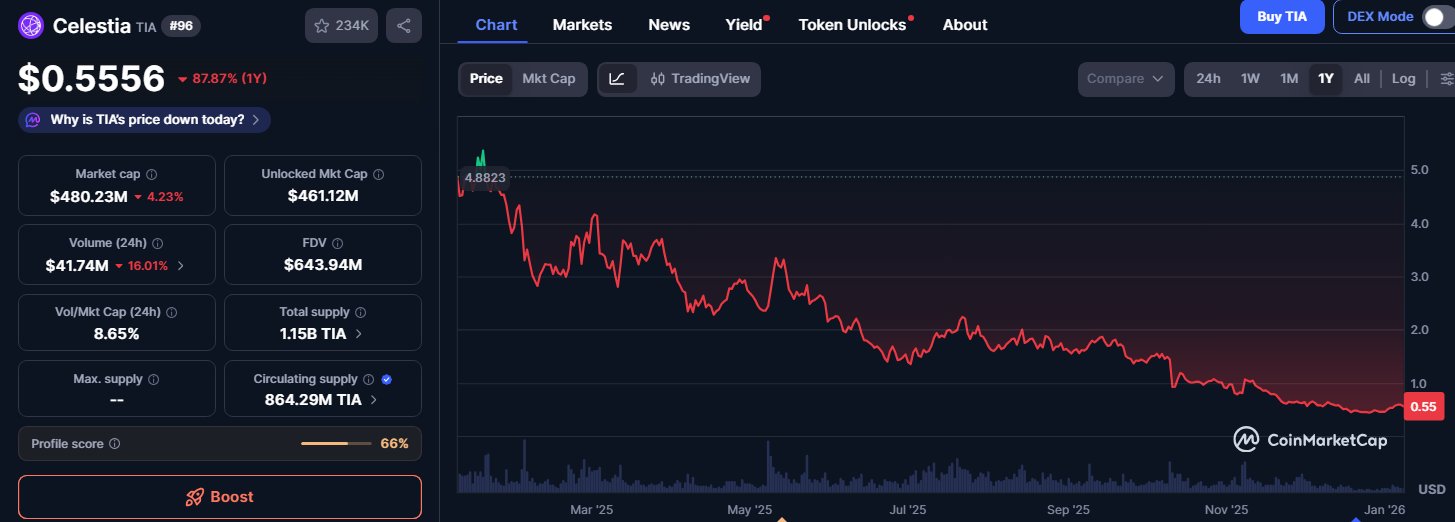Image resolution: width=1455 pixels, height=522 pixels.
Task: Add Celestia to watchlist with star
Action: coord(322,26)
